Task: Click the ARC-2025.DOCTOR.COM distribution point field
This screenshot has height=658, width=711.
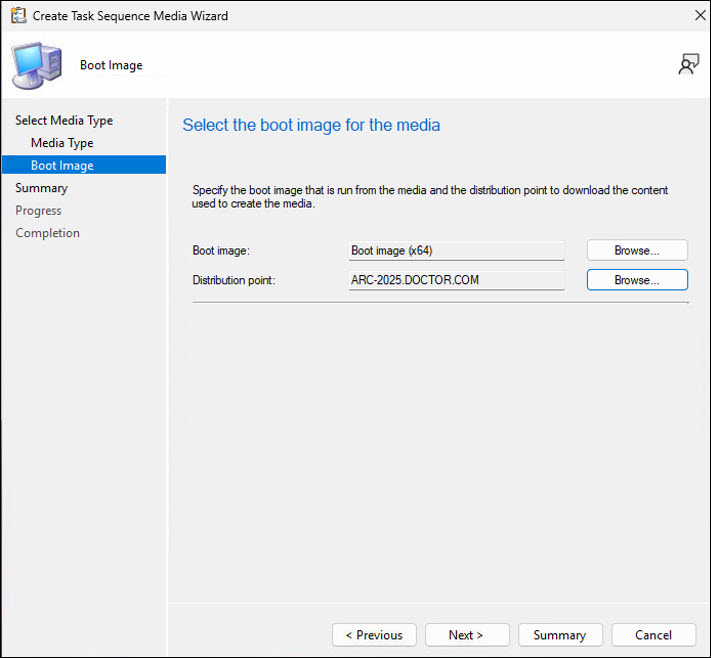Action: (x=456, y=280)
